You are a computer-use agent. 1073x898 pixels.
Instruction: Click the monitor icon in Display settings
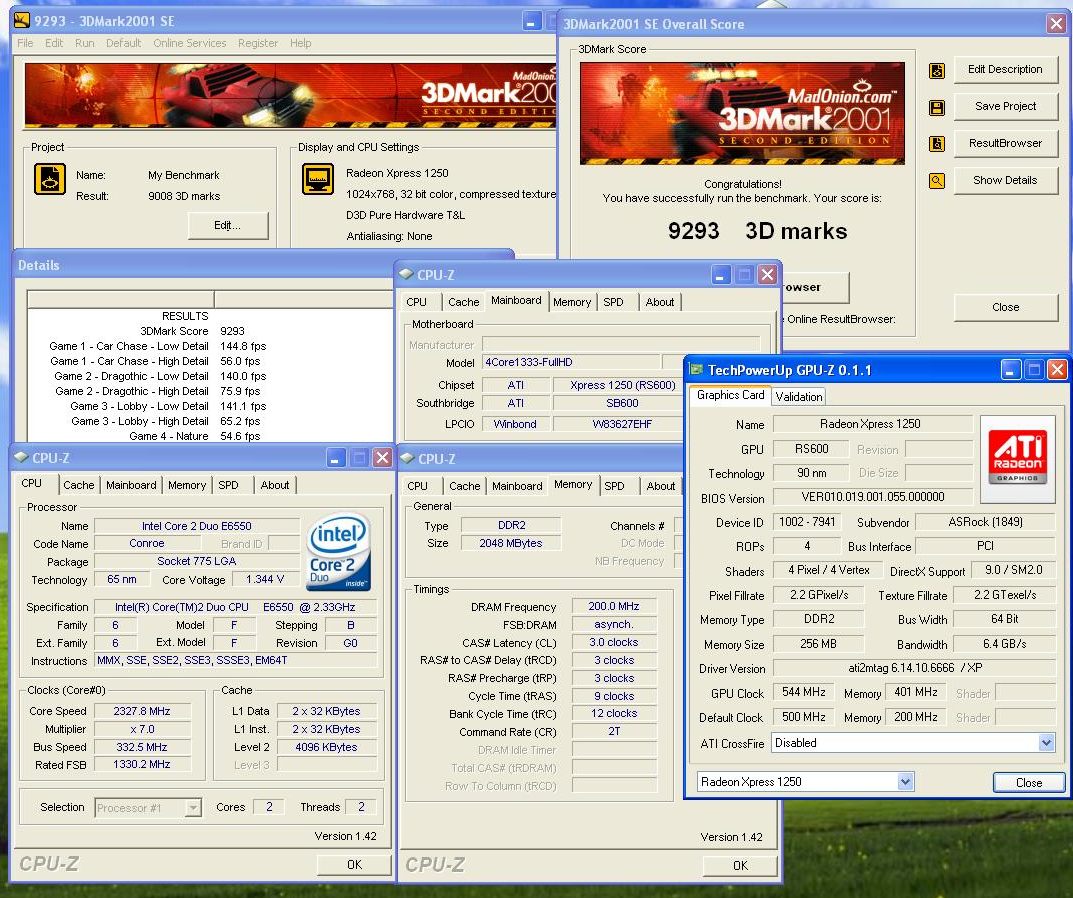318,179
